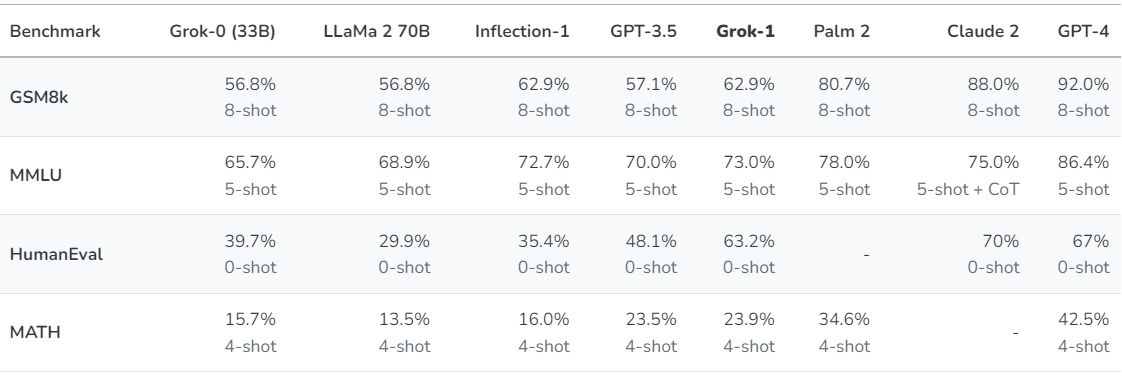The image size is (1122, 377).
Task: Select Palm 2's 34.6% MATH score
Action: coord(844,319)
